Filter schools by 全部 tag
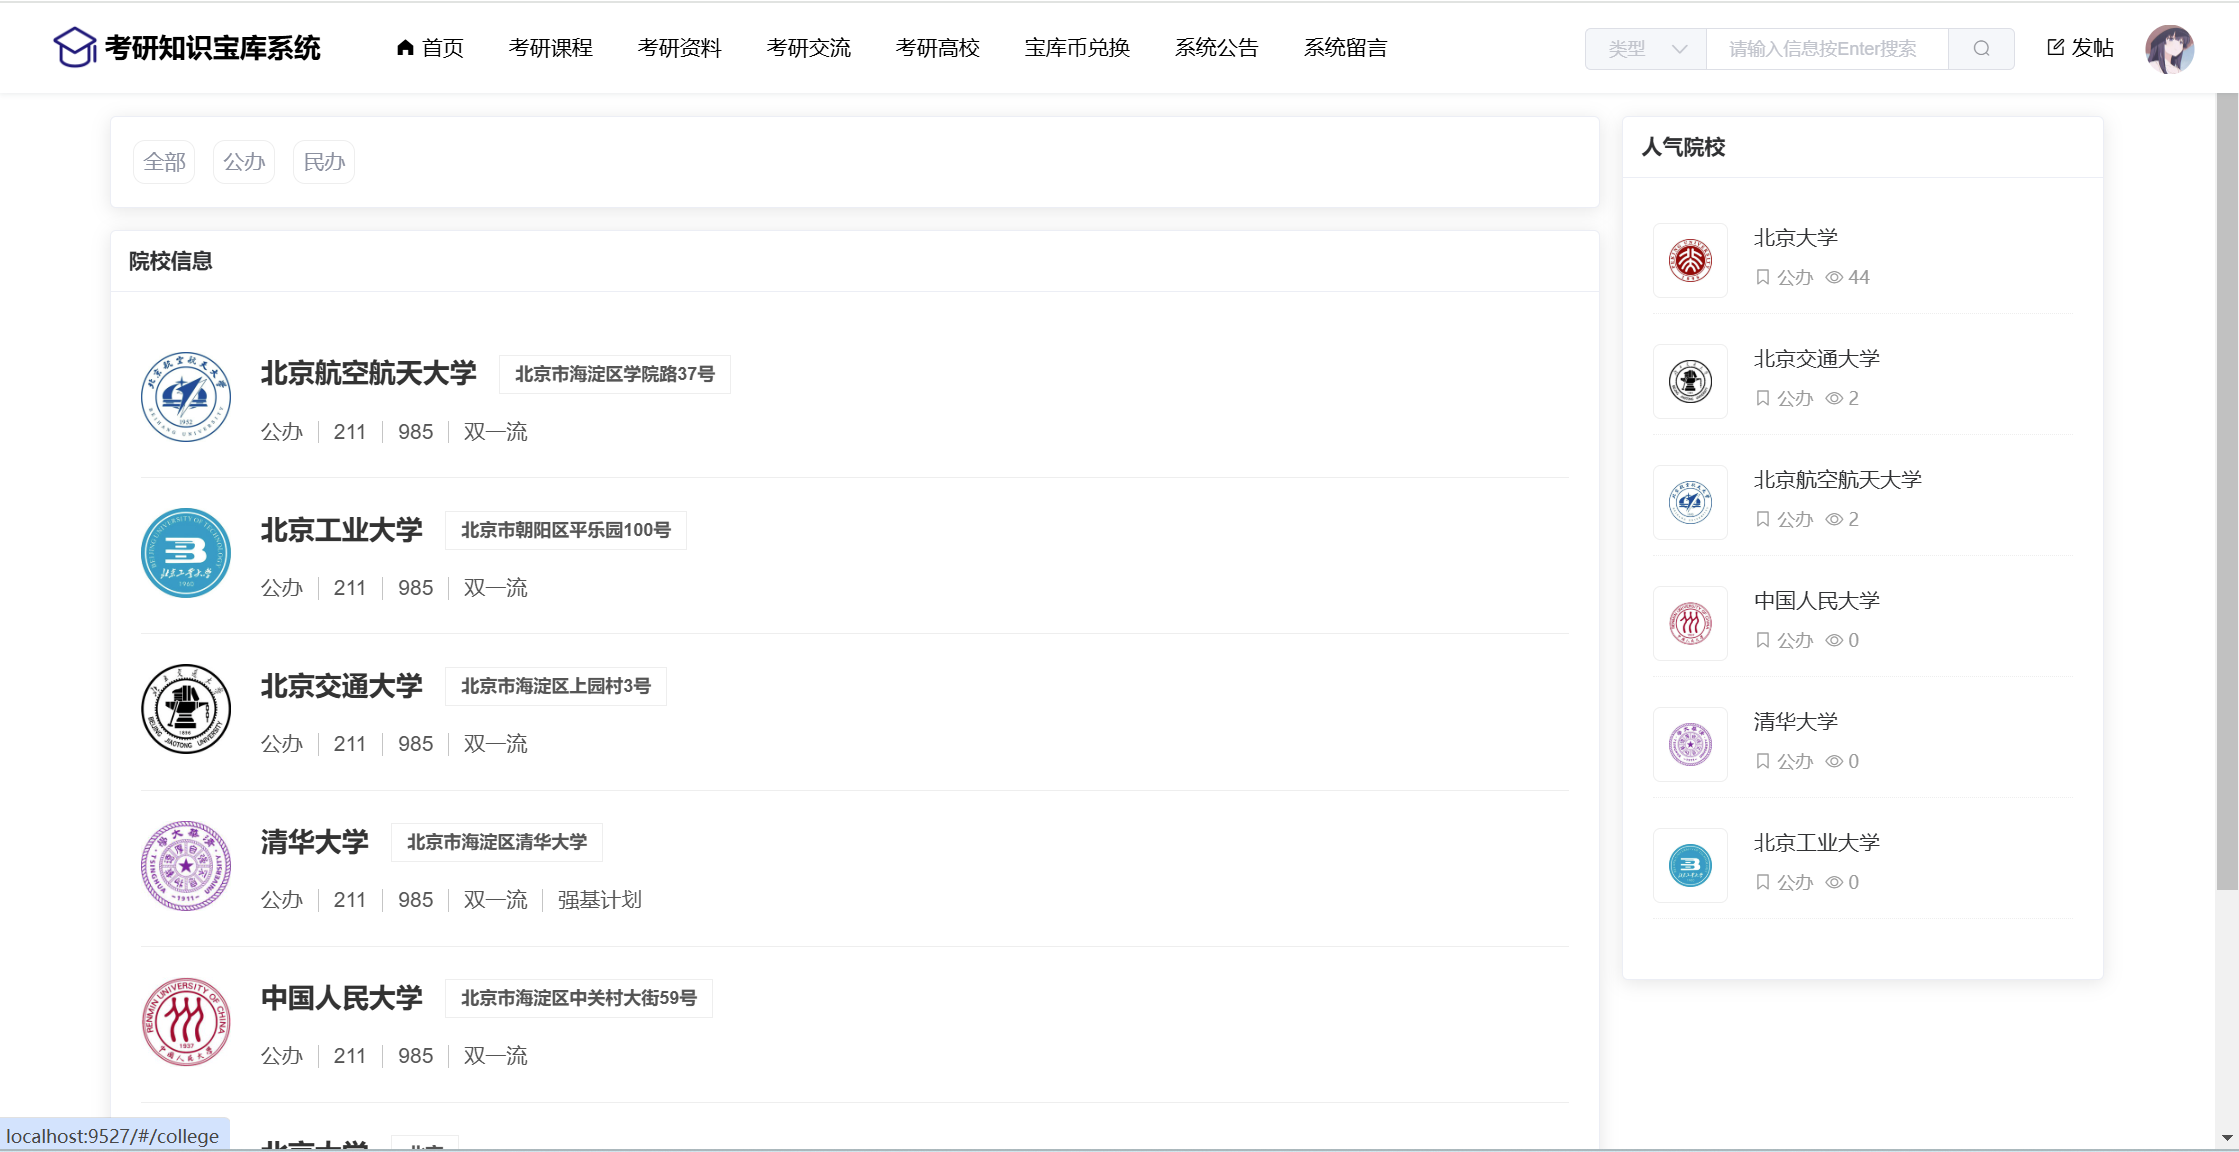 coord(164,162)
